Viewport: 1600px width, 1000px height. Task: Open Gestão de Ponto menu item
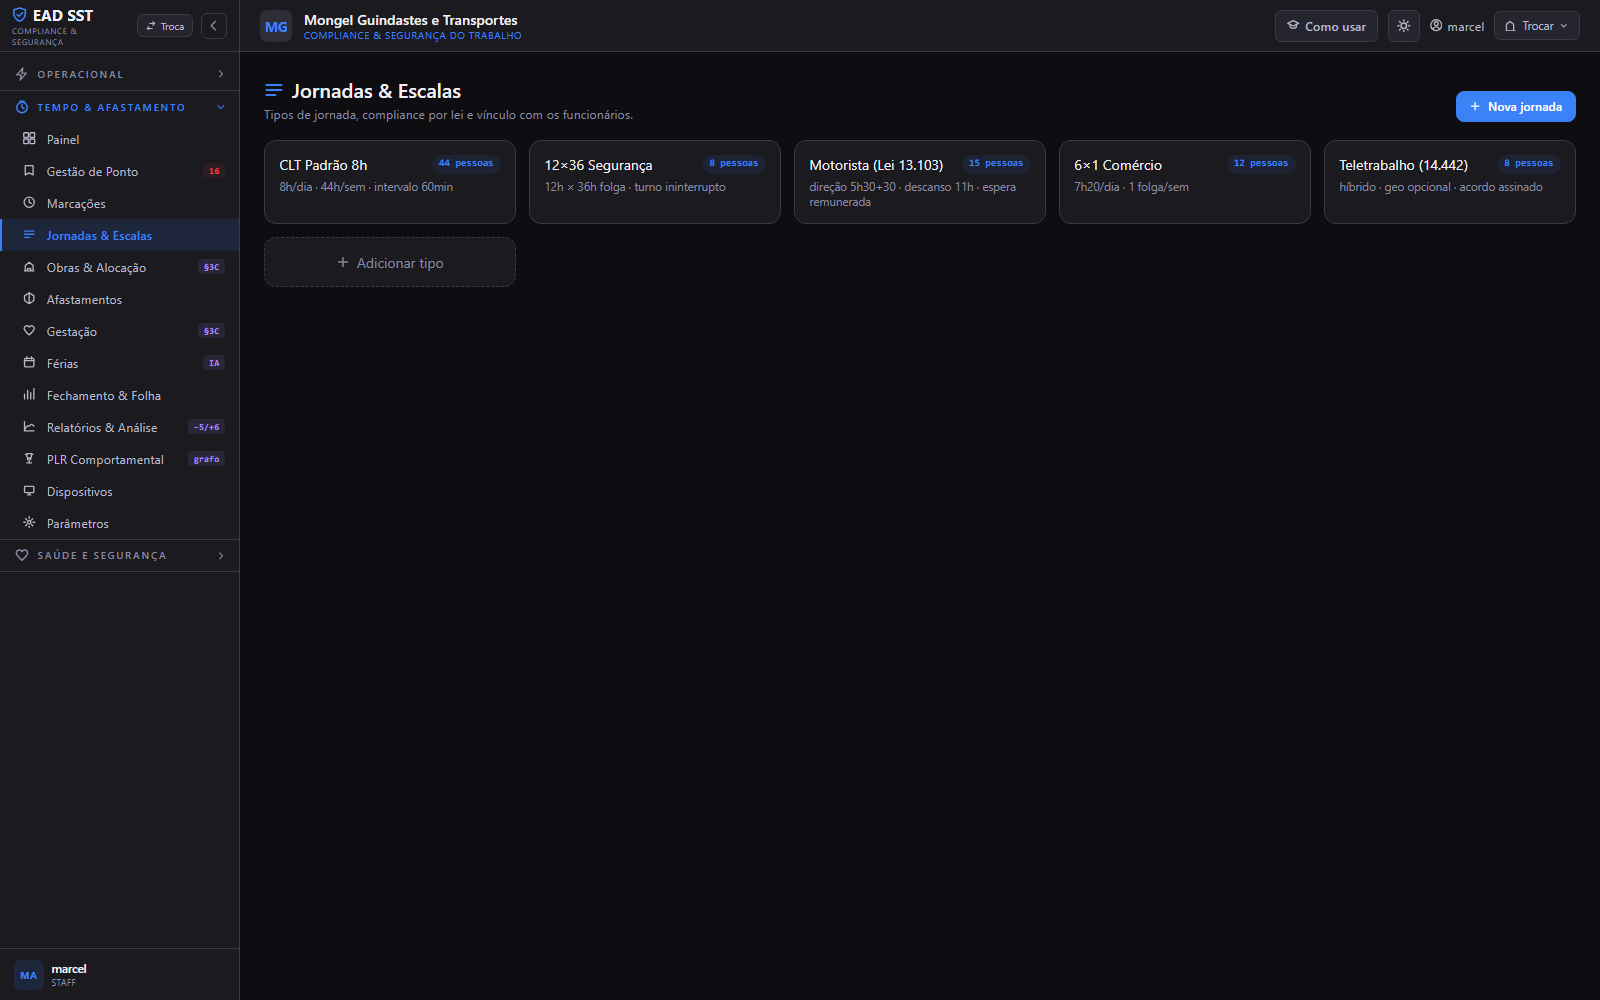(120, 171)
